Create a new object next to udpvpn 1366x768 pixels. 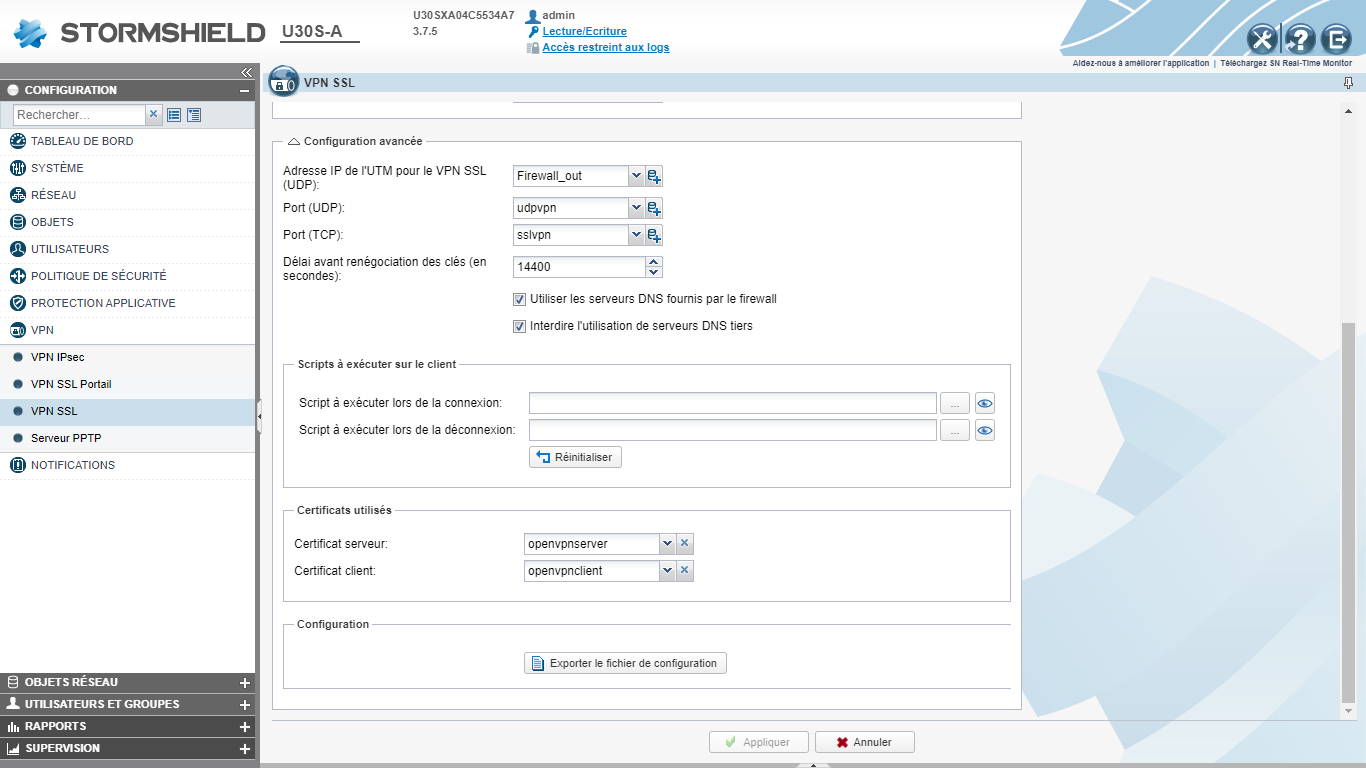tap(654, 208)
